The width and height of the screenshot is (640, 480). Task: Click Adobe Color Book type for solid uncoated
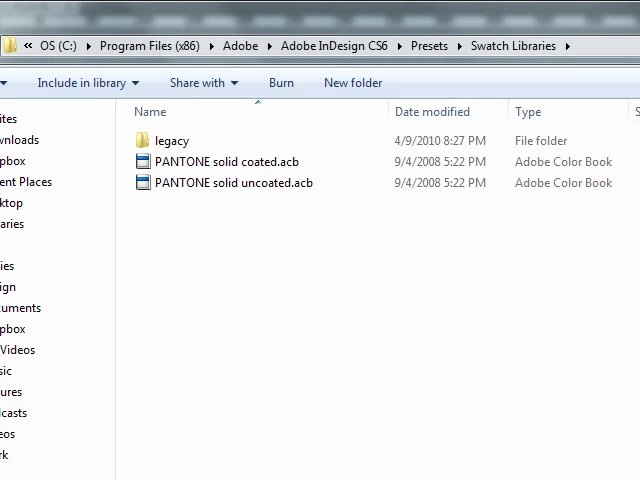563,183
